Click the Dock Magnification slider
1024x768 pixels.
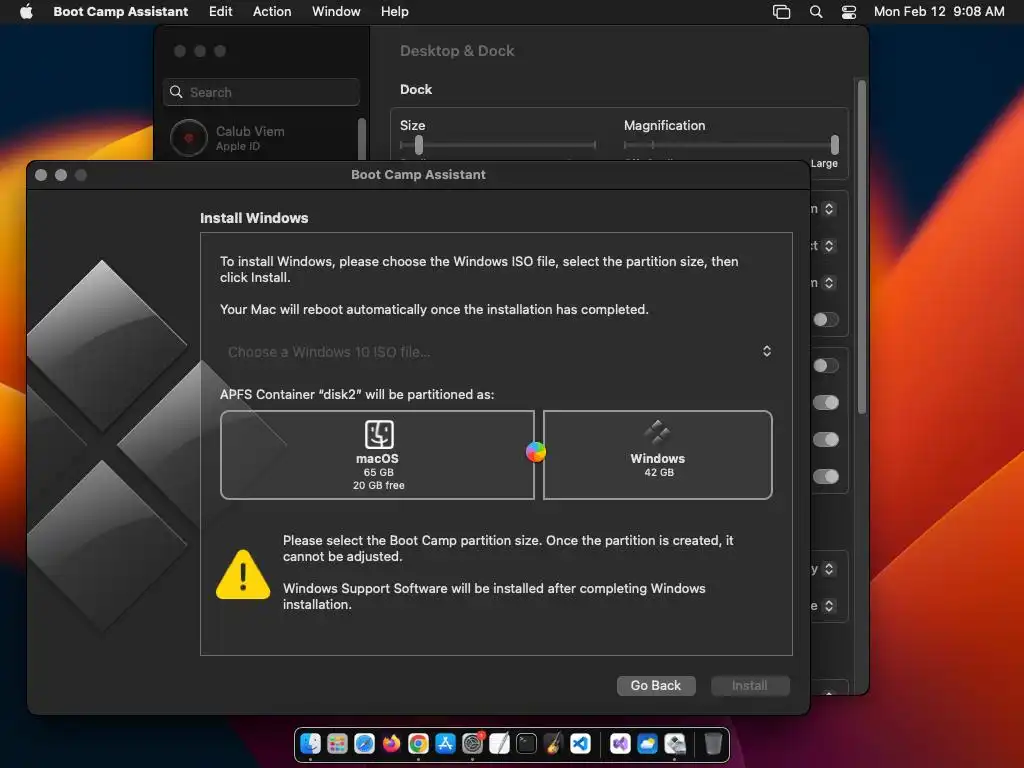coord(731,145)
